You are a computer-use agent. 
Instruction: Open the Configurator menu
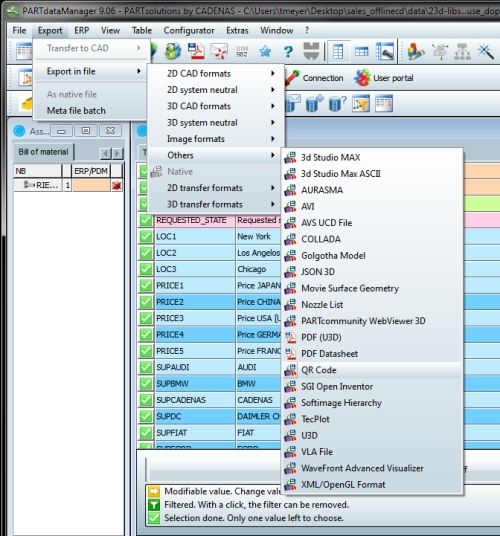189,30
